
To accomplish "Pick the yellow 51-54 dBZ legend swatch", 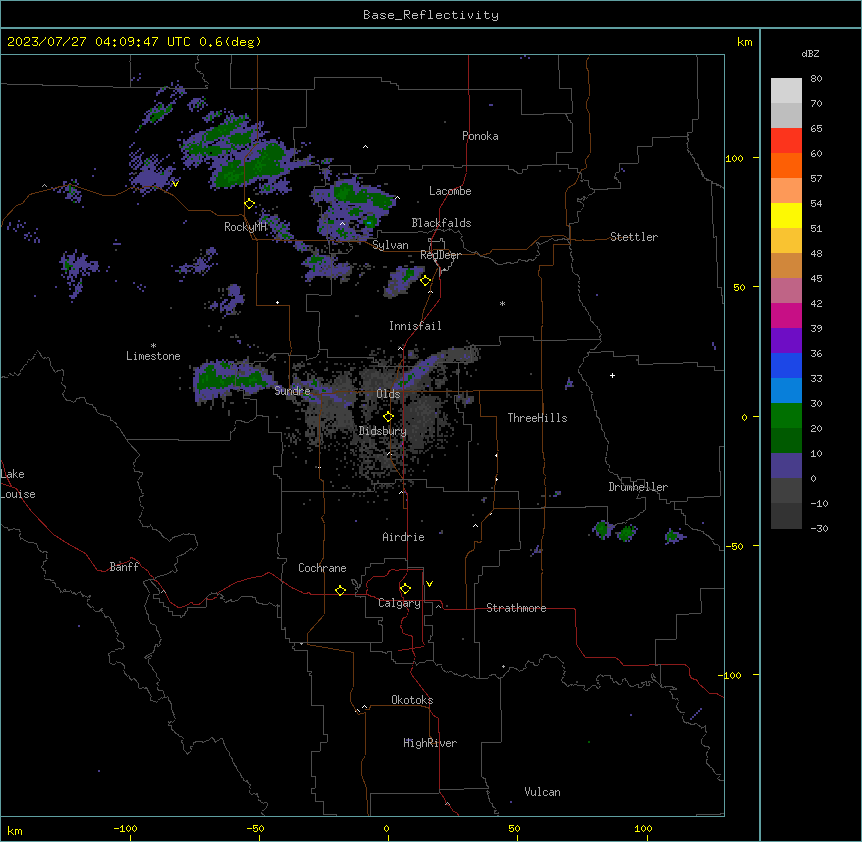I will [x=786, y=215].
